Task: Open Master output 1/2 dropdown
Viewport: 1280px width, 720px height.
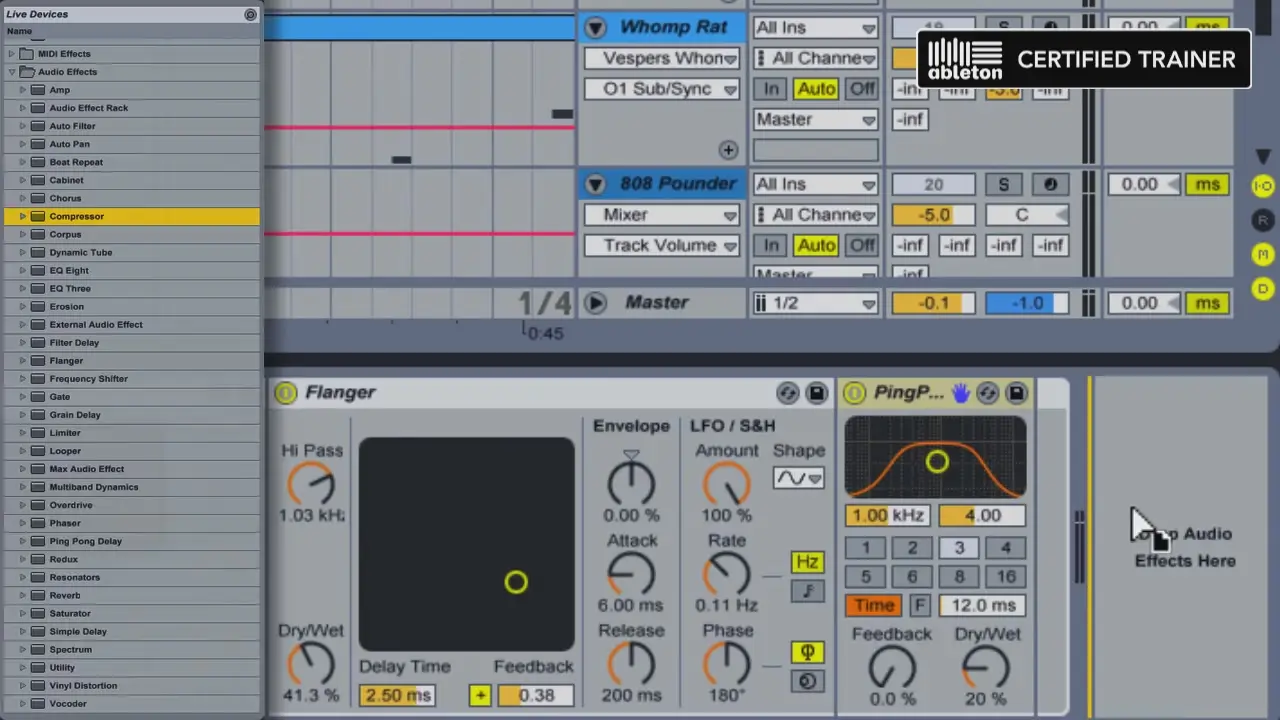Action: pos(816,303)
